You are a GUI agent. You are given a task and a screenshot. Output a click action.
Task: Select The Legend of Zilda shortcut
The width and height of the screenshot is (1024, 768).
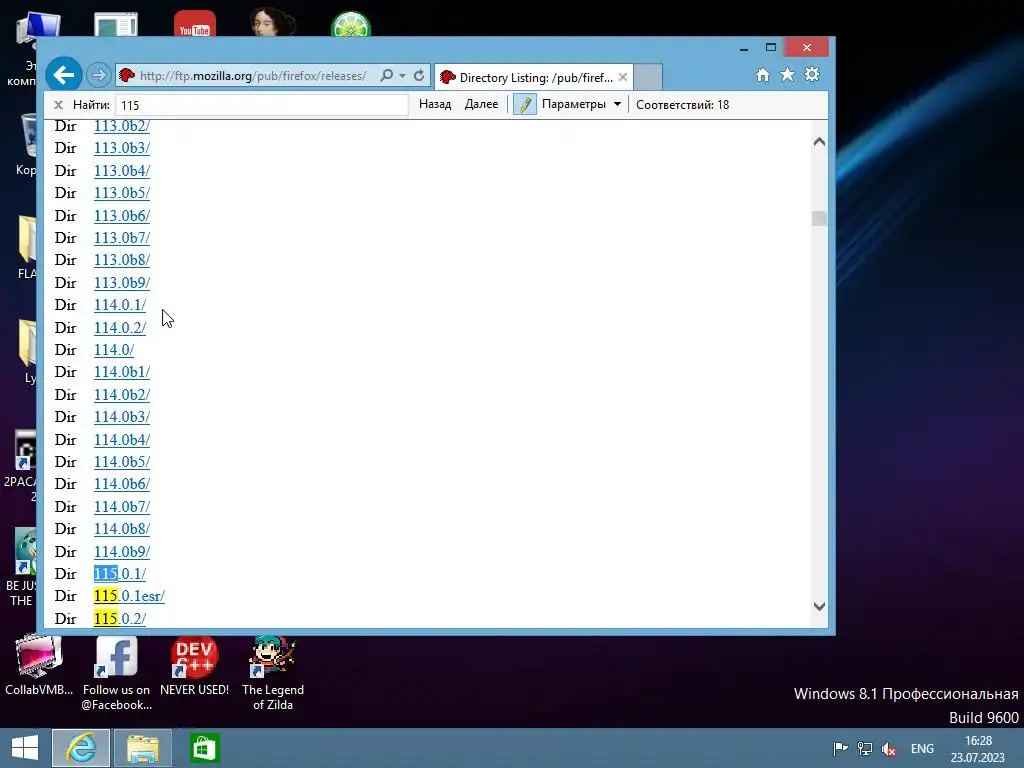[x=272, y=673]
